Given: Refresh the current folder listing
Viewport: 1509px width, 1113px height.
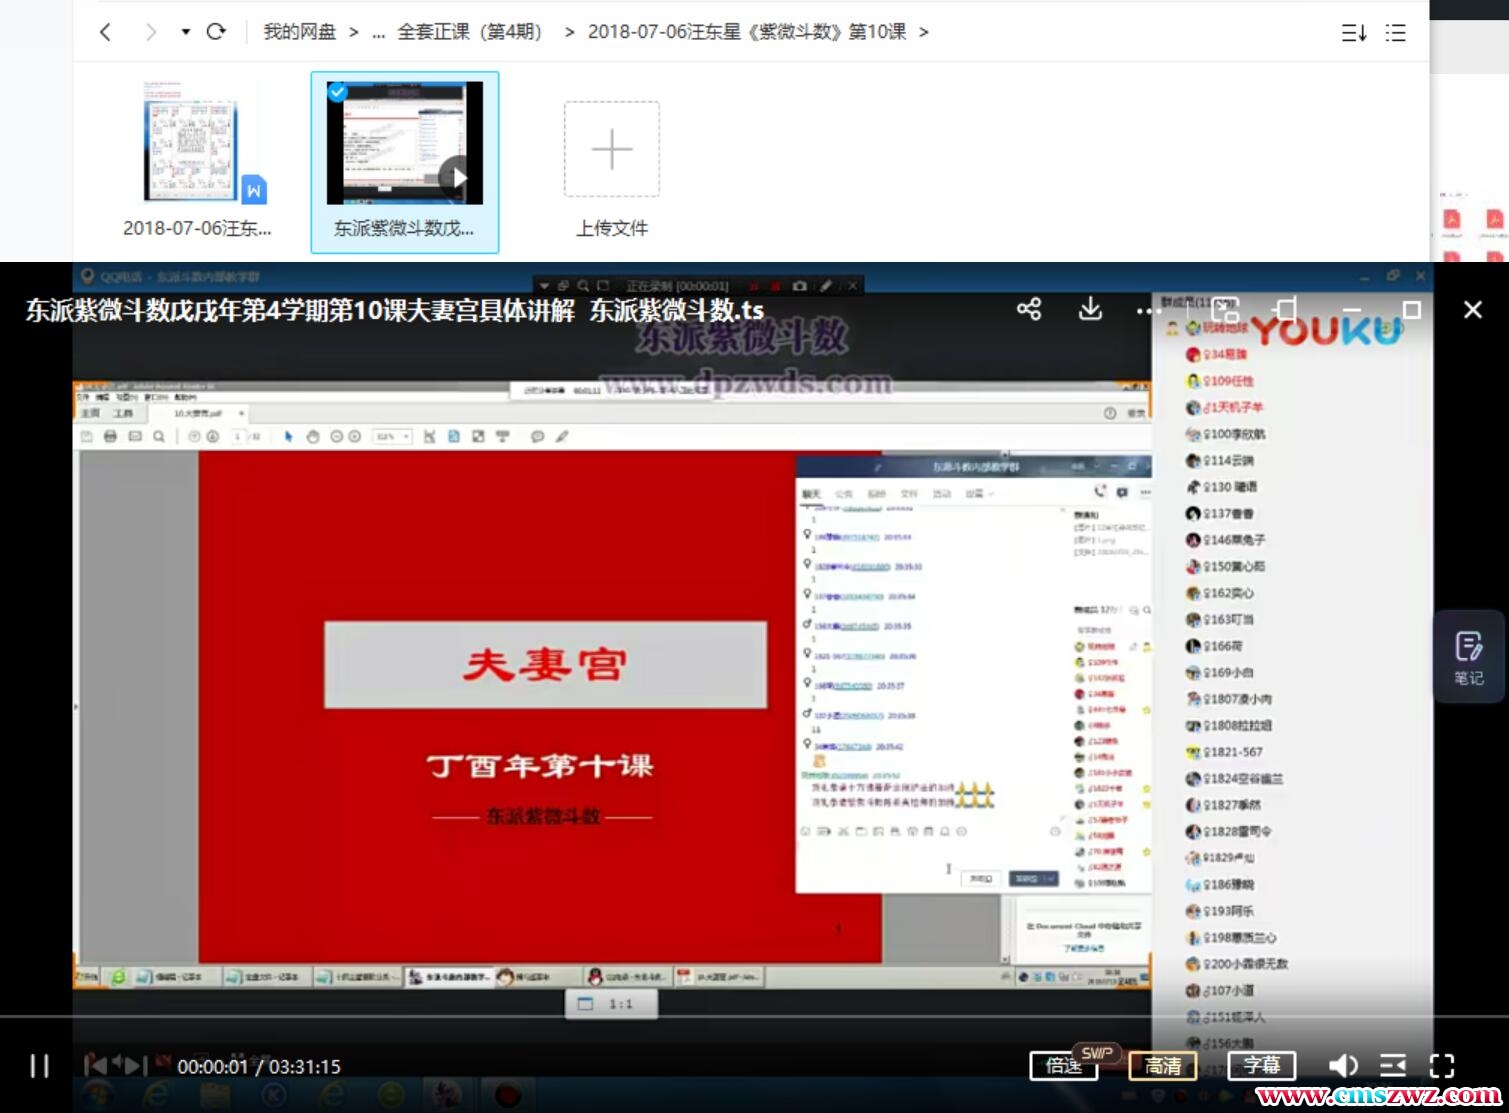Looking at the screenshot, I should tap(216, 32).
